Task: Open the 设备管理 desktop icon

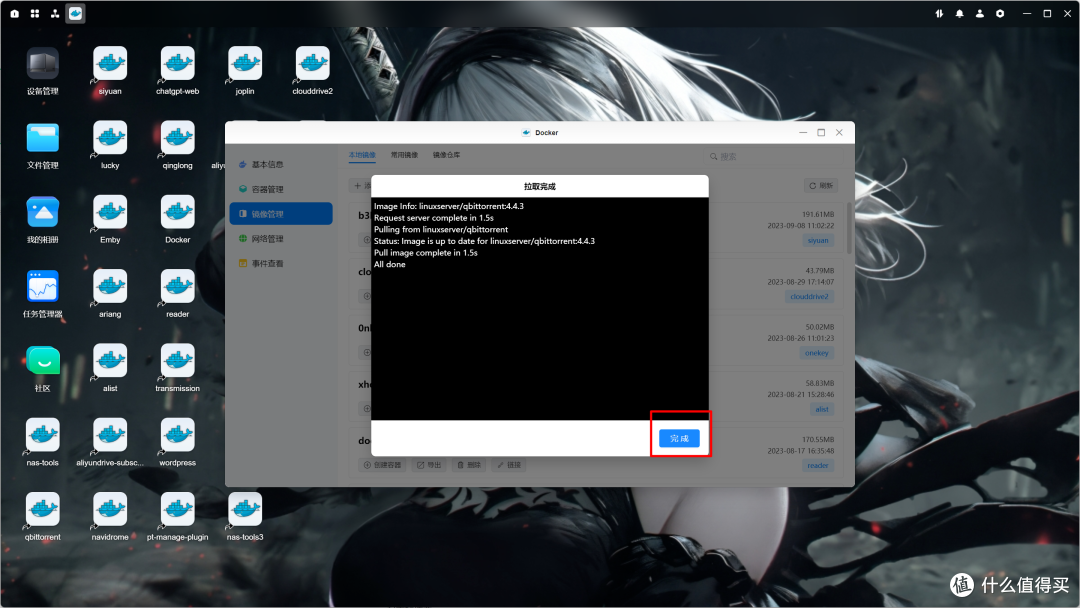Action: (43, 71)
